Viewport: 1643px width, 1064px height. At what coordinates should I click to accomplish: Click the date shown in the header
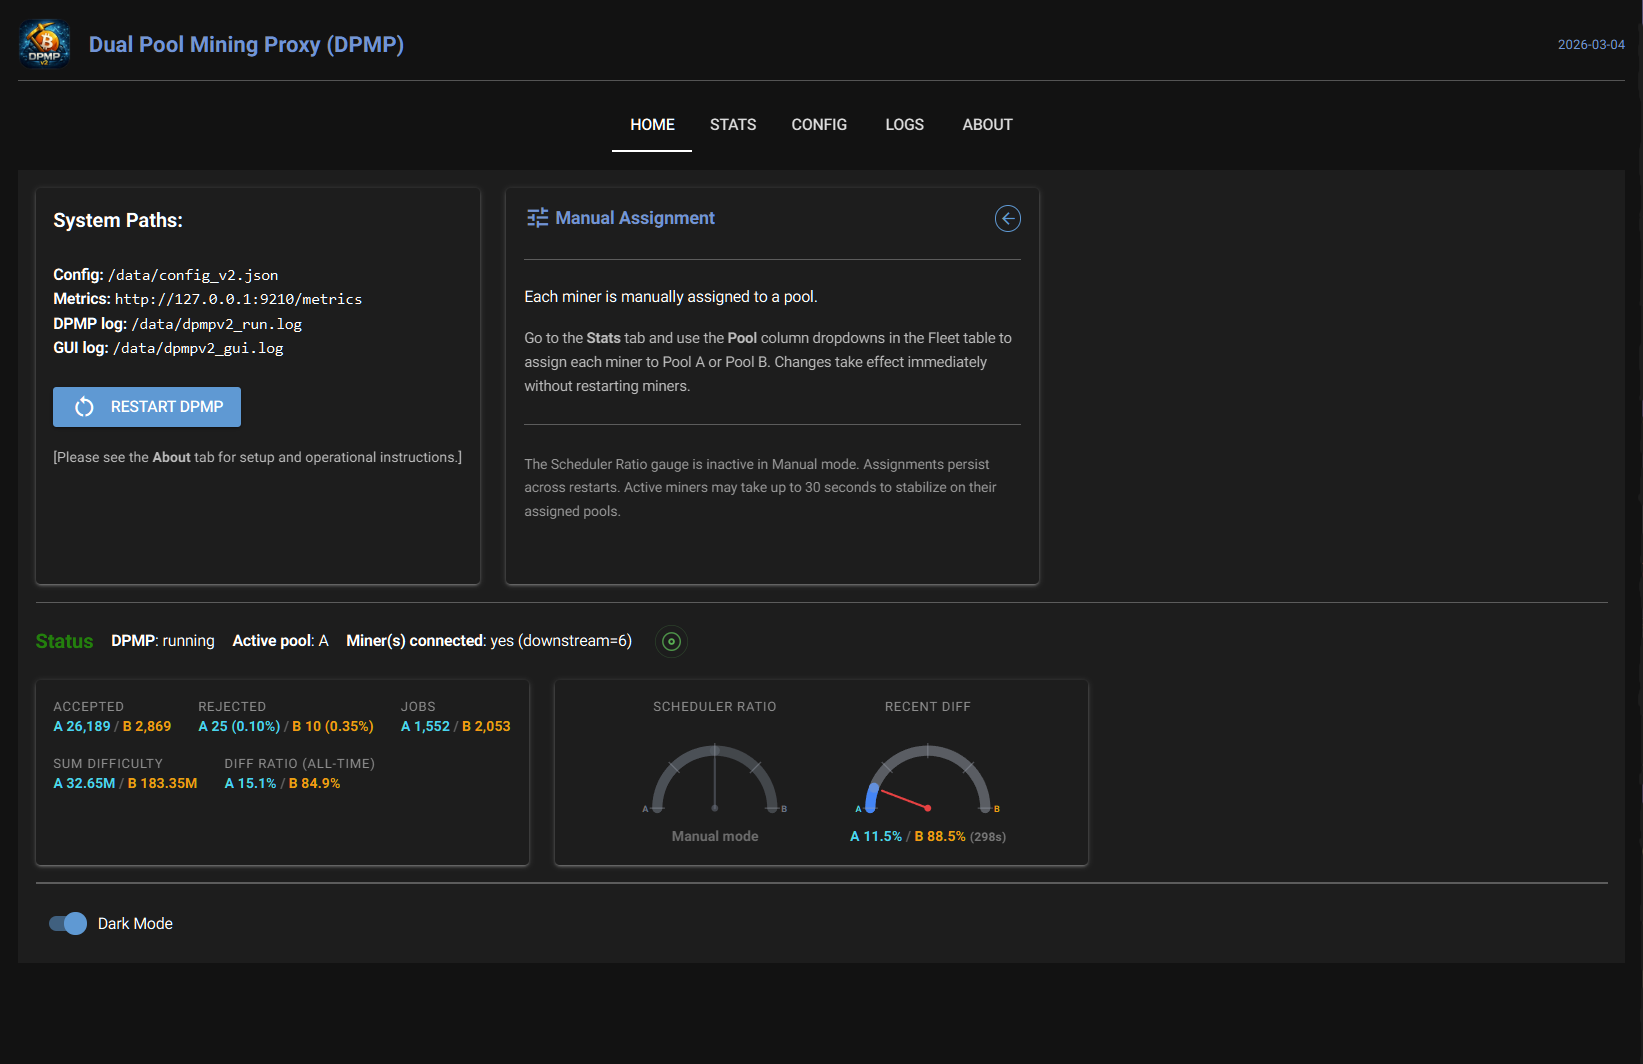pos(1591,44)
